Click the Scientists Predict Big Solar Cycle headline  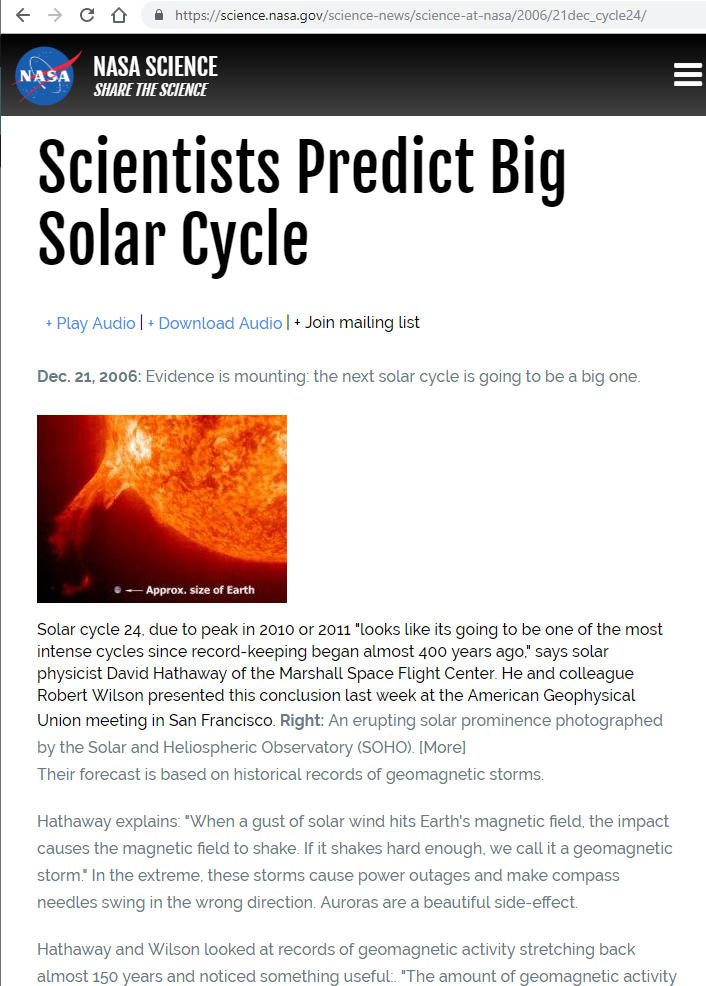(300, 203)
